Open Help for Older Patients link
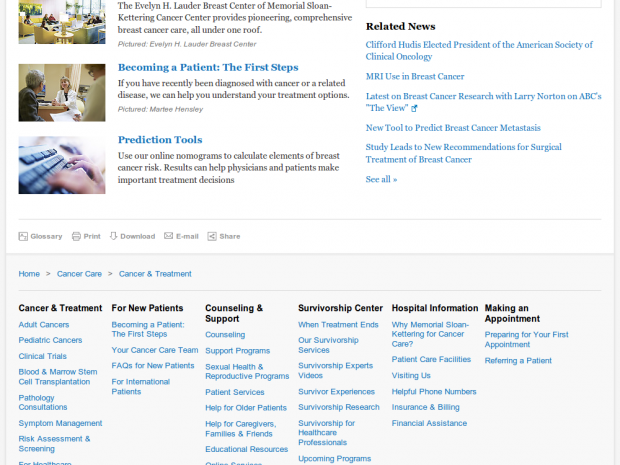This screenshot has height=465, width=620. pyautogui.click(x=246, y=408)
